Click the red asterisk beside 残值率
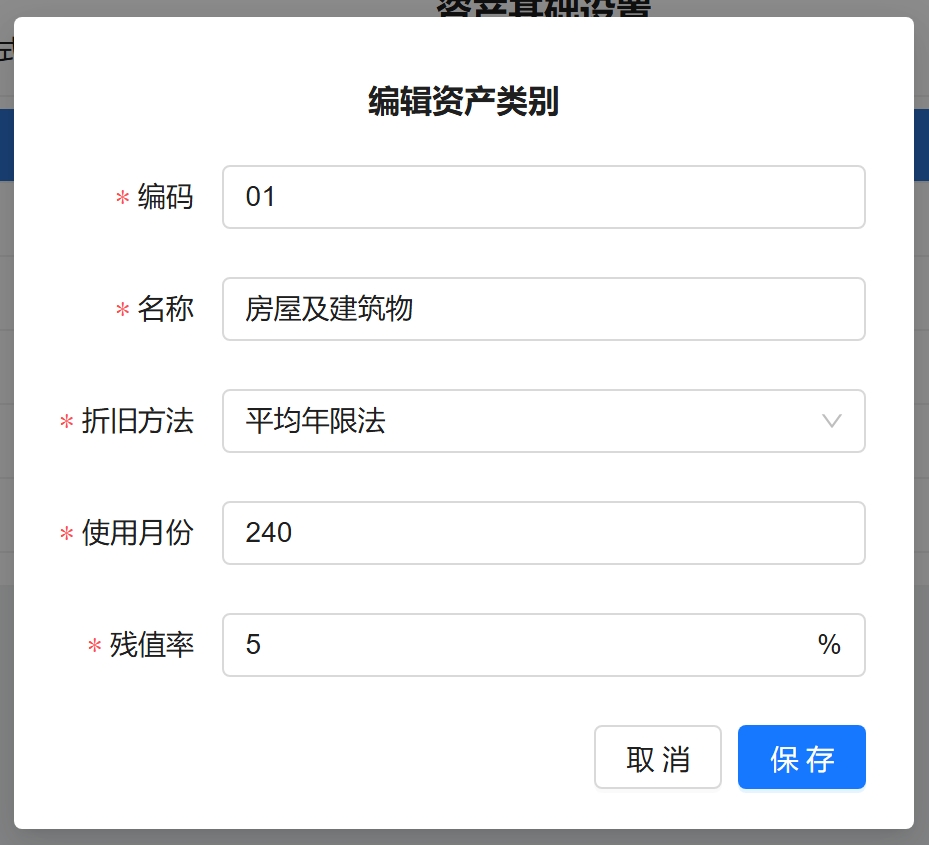This screenshot has width=929, height=845. coord(95,647)
